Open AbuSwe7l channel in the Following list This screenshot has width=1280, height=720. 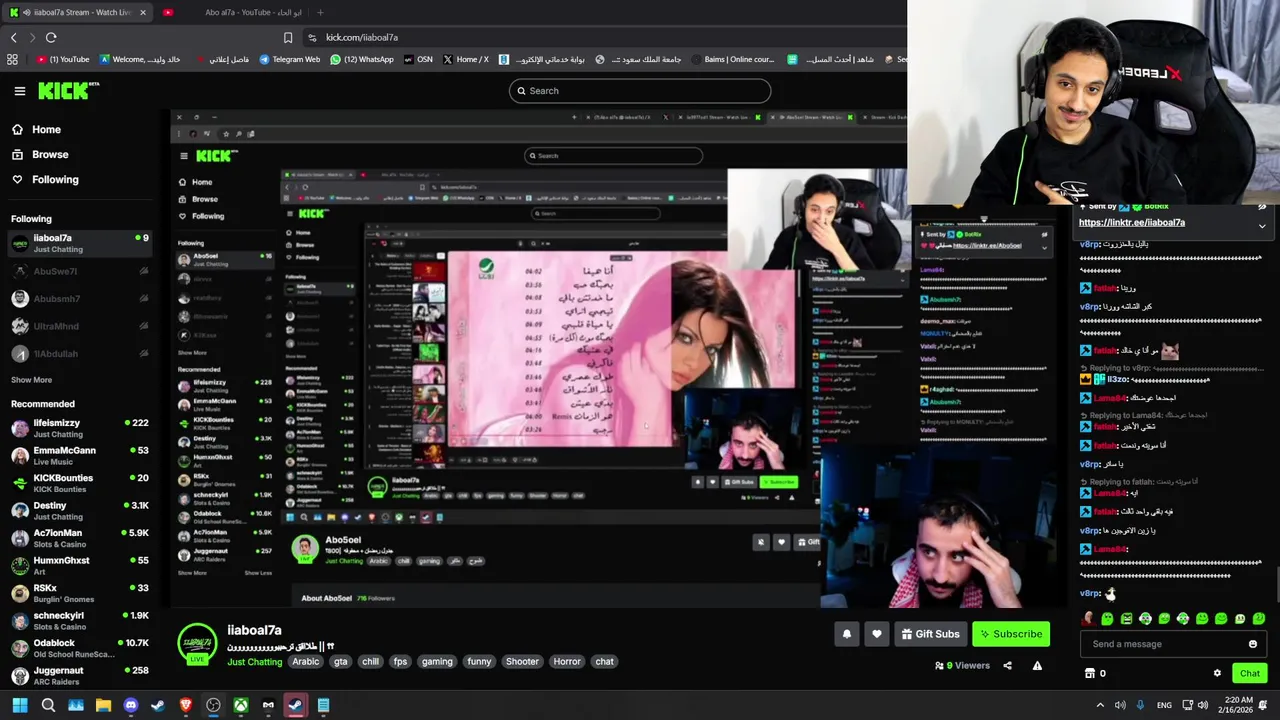point(78,271)
